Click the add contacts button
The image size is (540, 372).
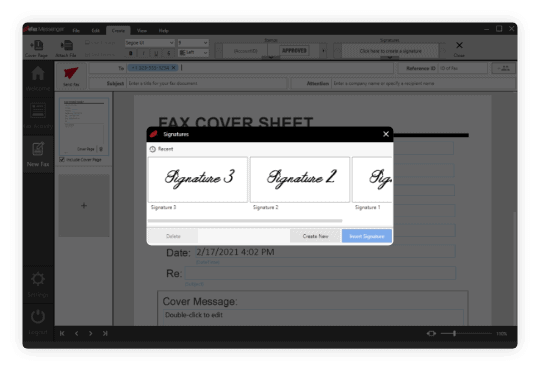coord(503,68)
